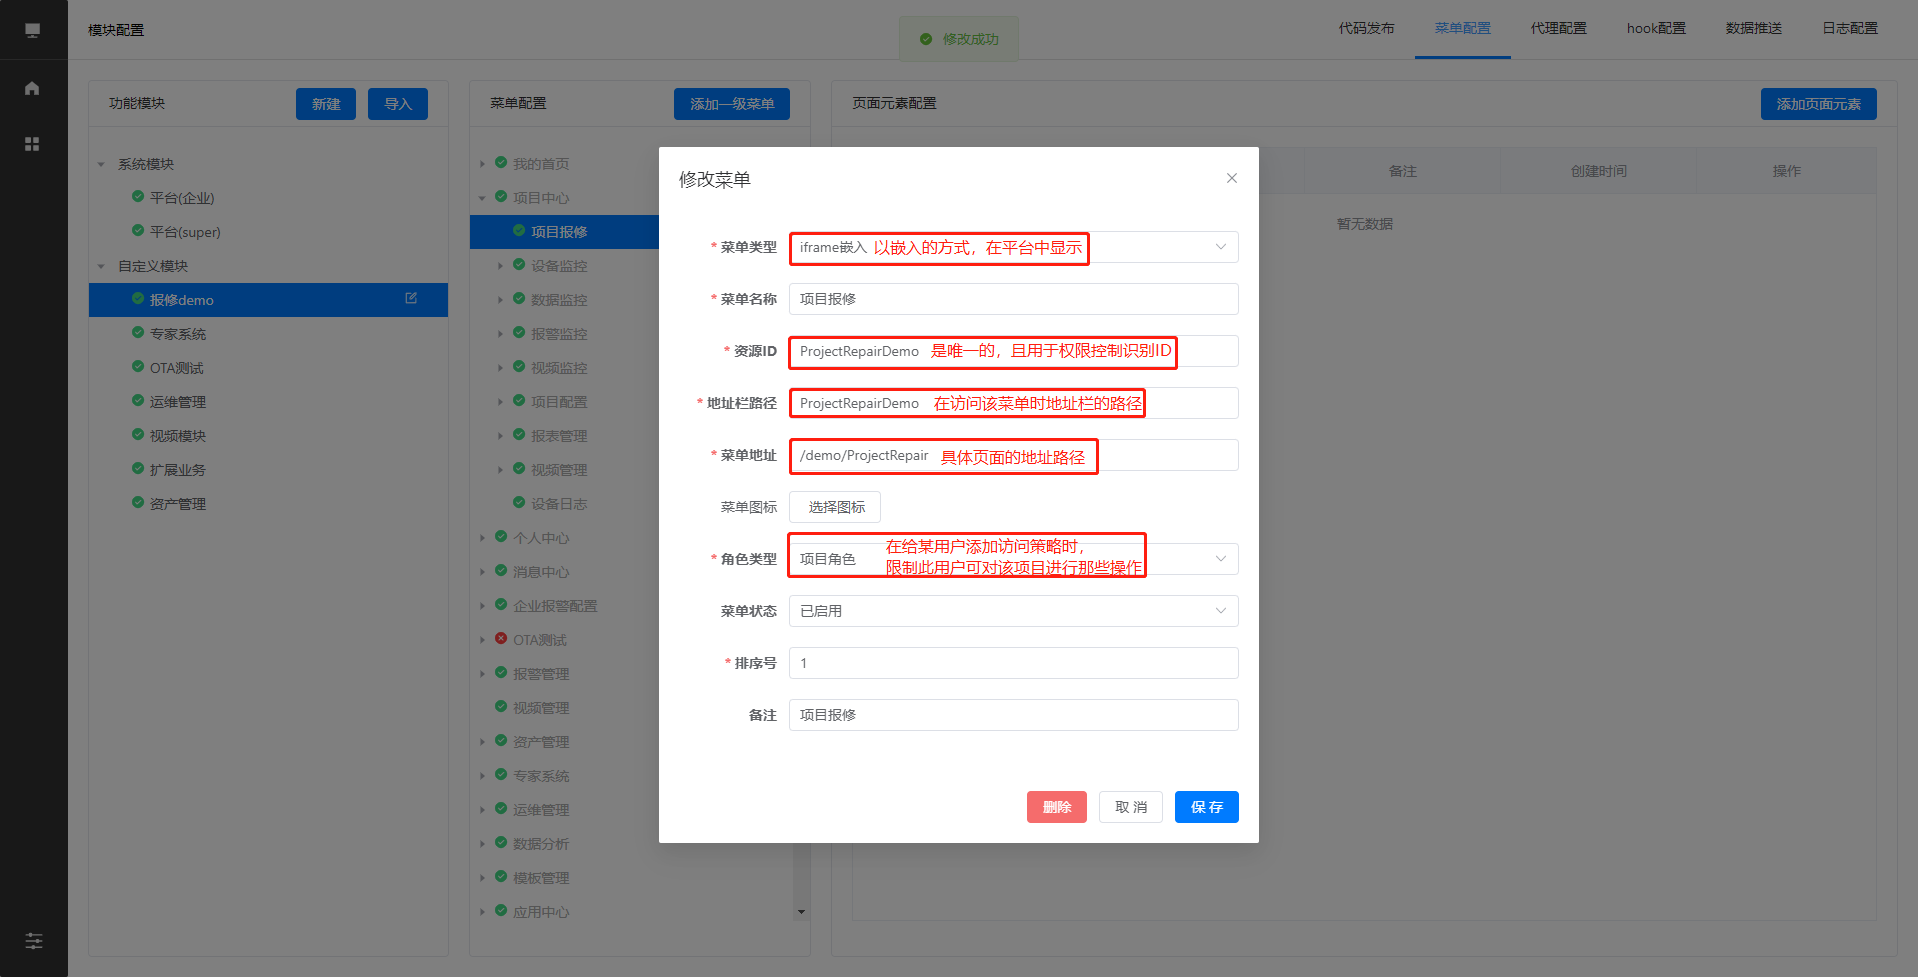Screen dimensions: 1918x977
Task: Select the 报修demo module
Action: tap(268, 300)
